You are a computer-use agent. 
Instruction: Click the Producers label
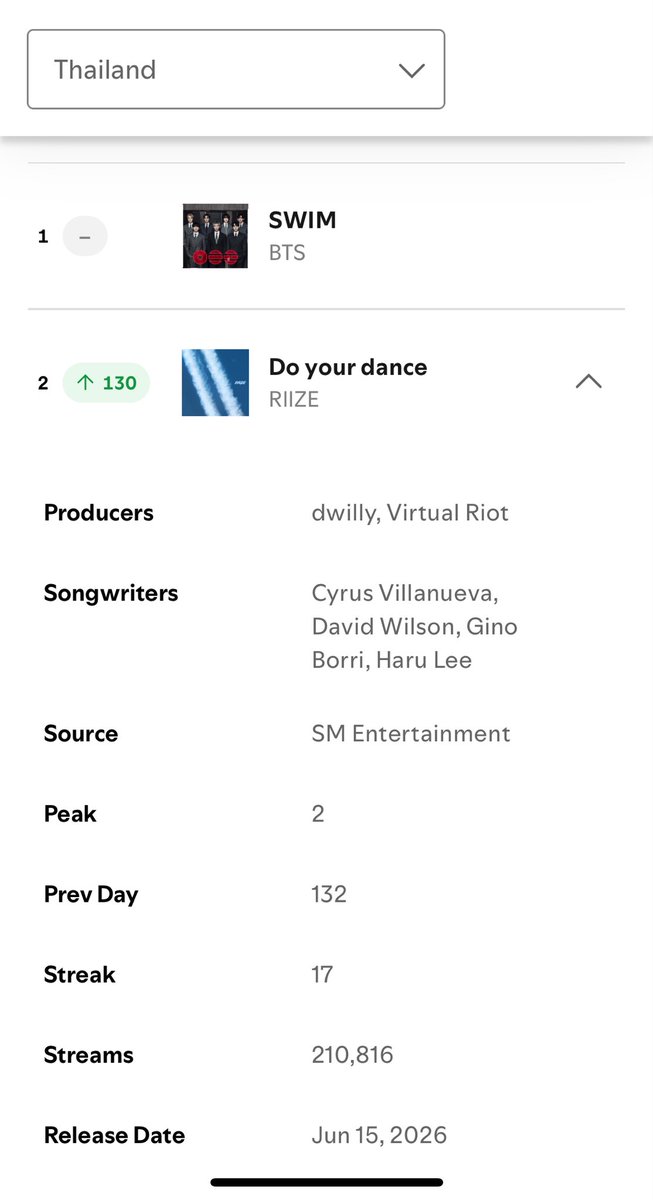[99, 513]
